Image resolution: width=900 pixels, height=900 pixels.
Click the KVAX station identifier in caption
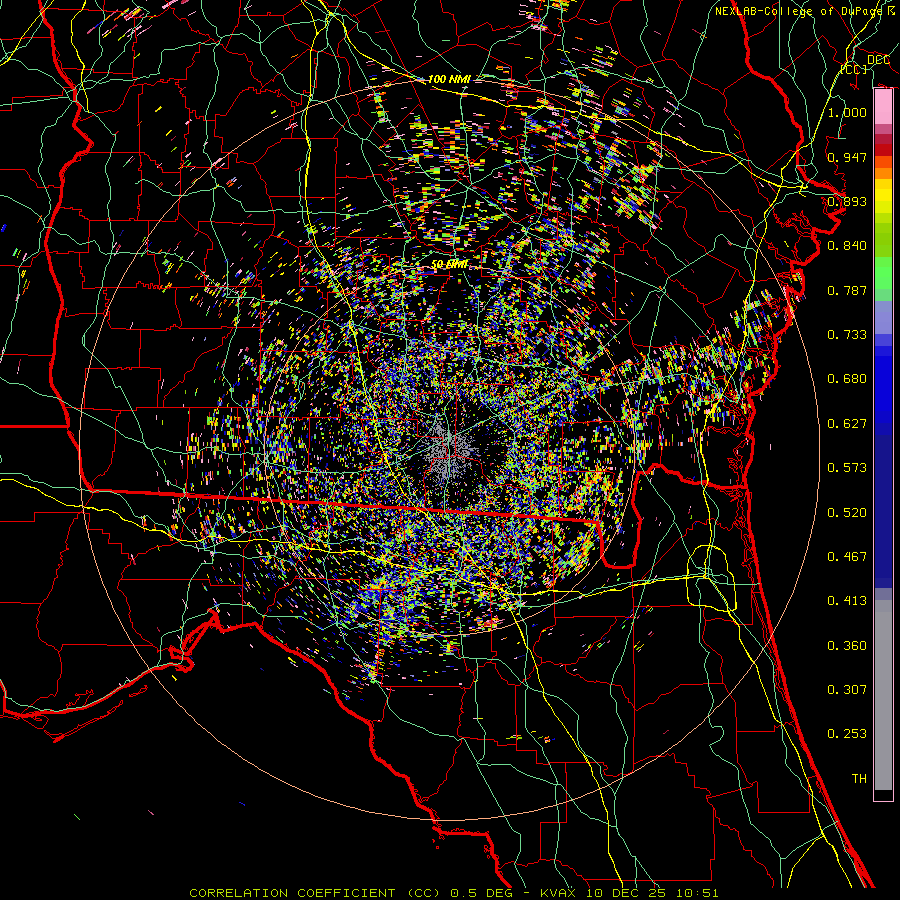559,893
